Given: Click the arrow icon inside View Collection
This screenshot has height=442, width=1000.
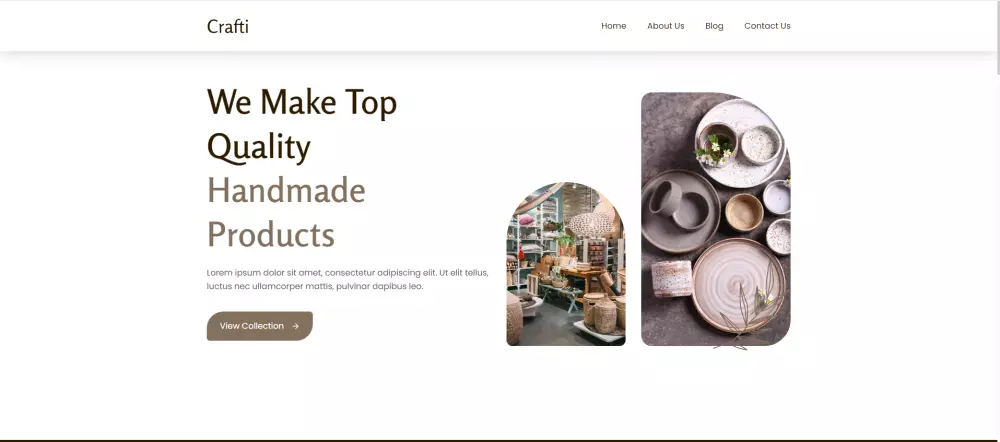Looking at the screenshot, I should pyautogui.click(x=295, y=326).
